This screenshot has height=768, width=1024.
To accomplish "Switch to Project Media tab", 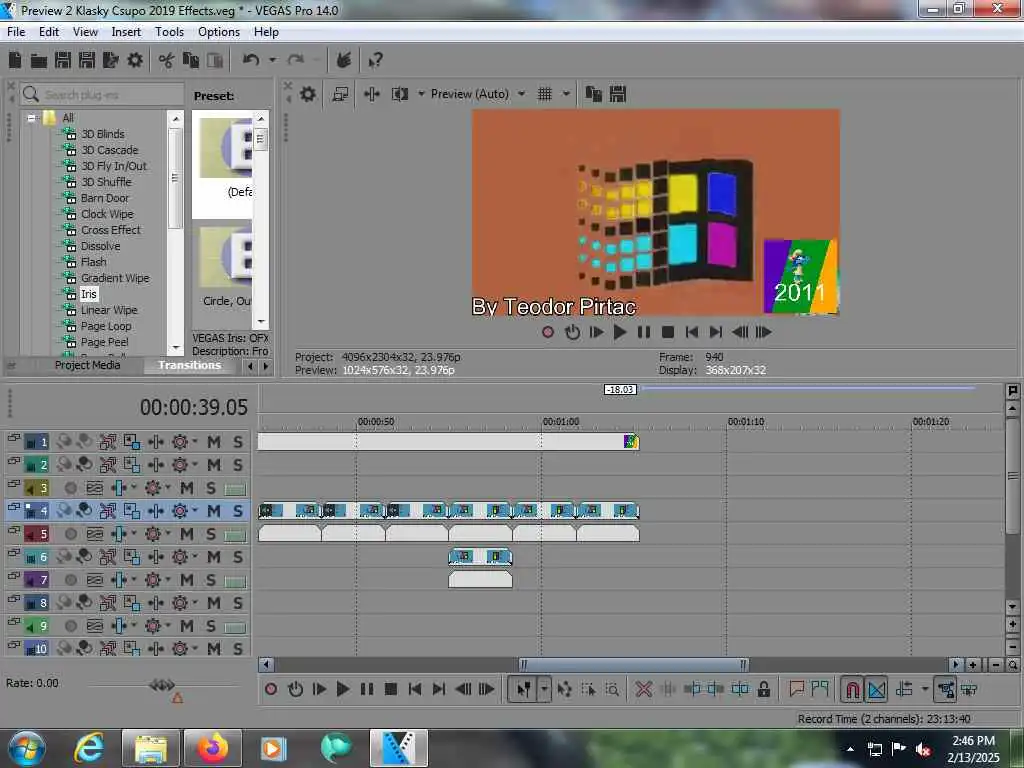I will click(x=88, y=365).
